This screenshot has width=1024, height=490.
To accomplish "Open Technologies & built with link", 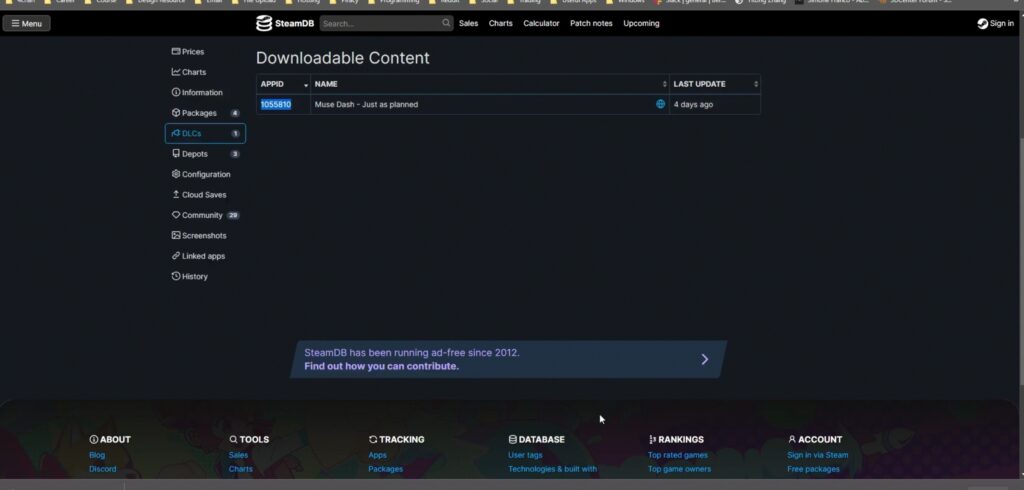I will point(552,469).
